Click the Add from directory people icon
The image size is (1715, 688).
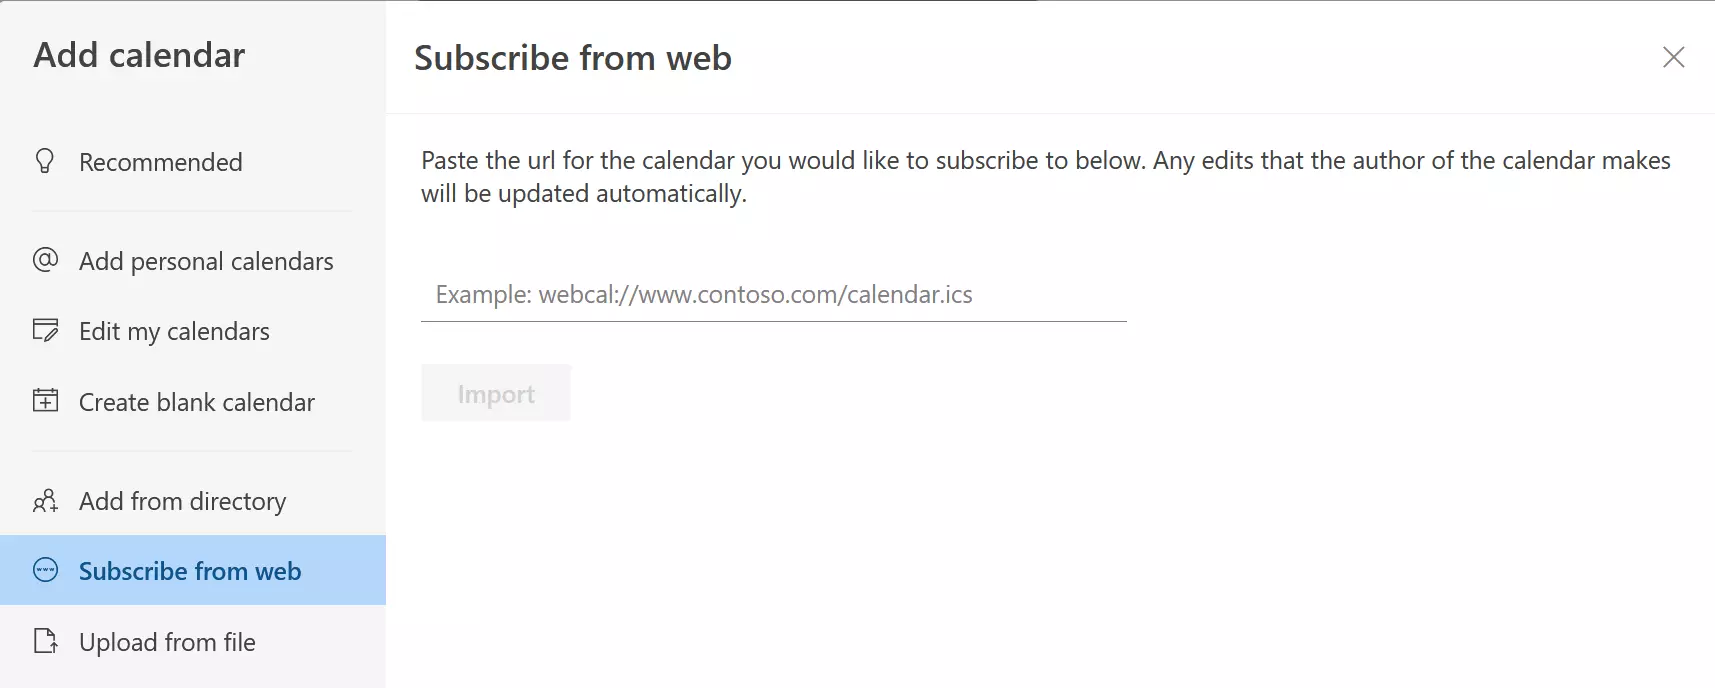45,501
